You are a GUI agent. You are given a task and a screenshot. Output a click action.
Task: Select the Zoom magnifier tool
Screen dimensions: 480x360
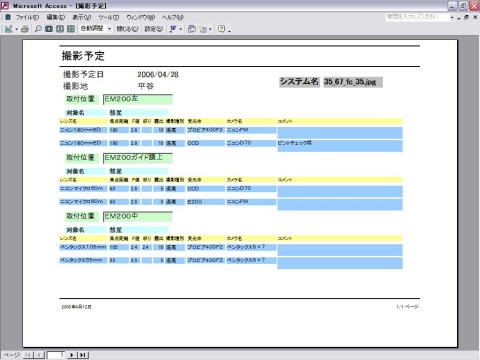click(x=38, y=29)
